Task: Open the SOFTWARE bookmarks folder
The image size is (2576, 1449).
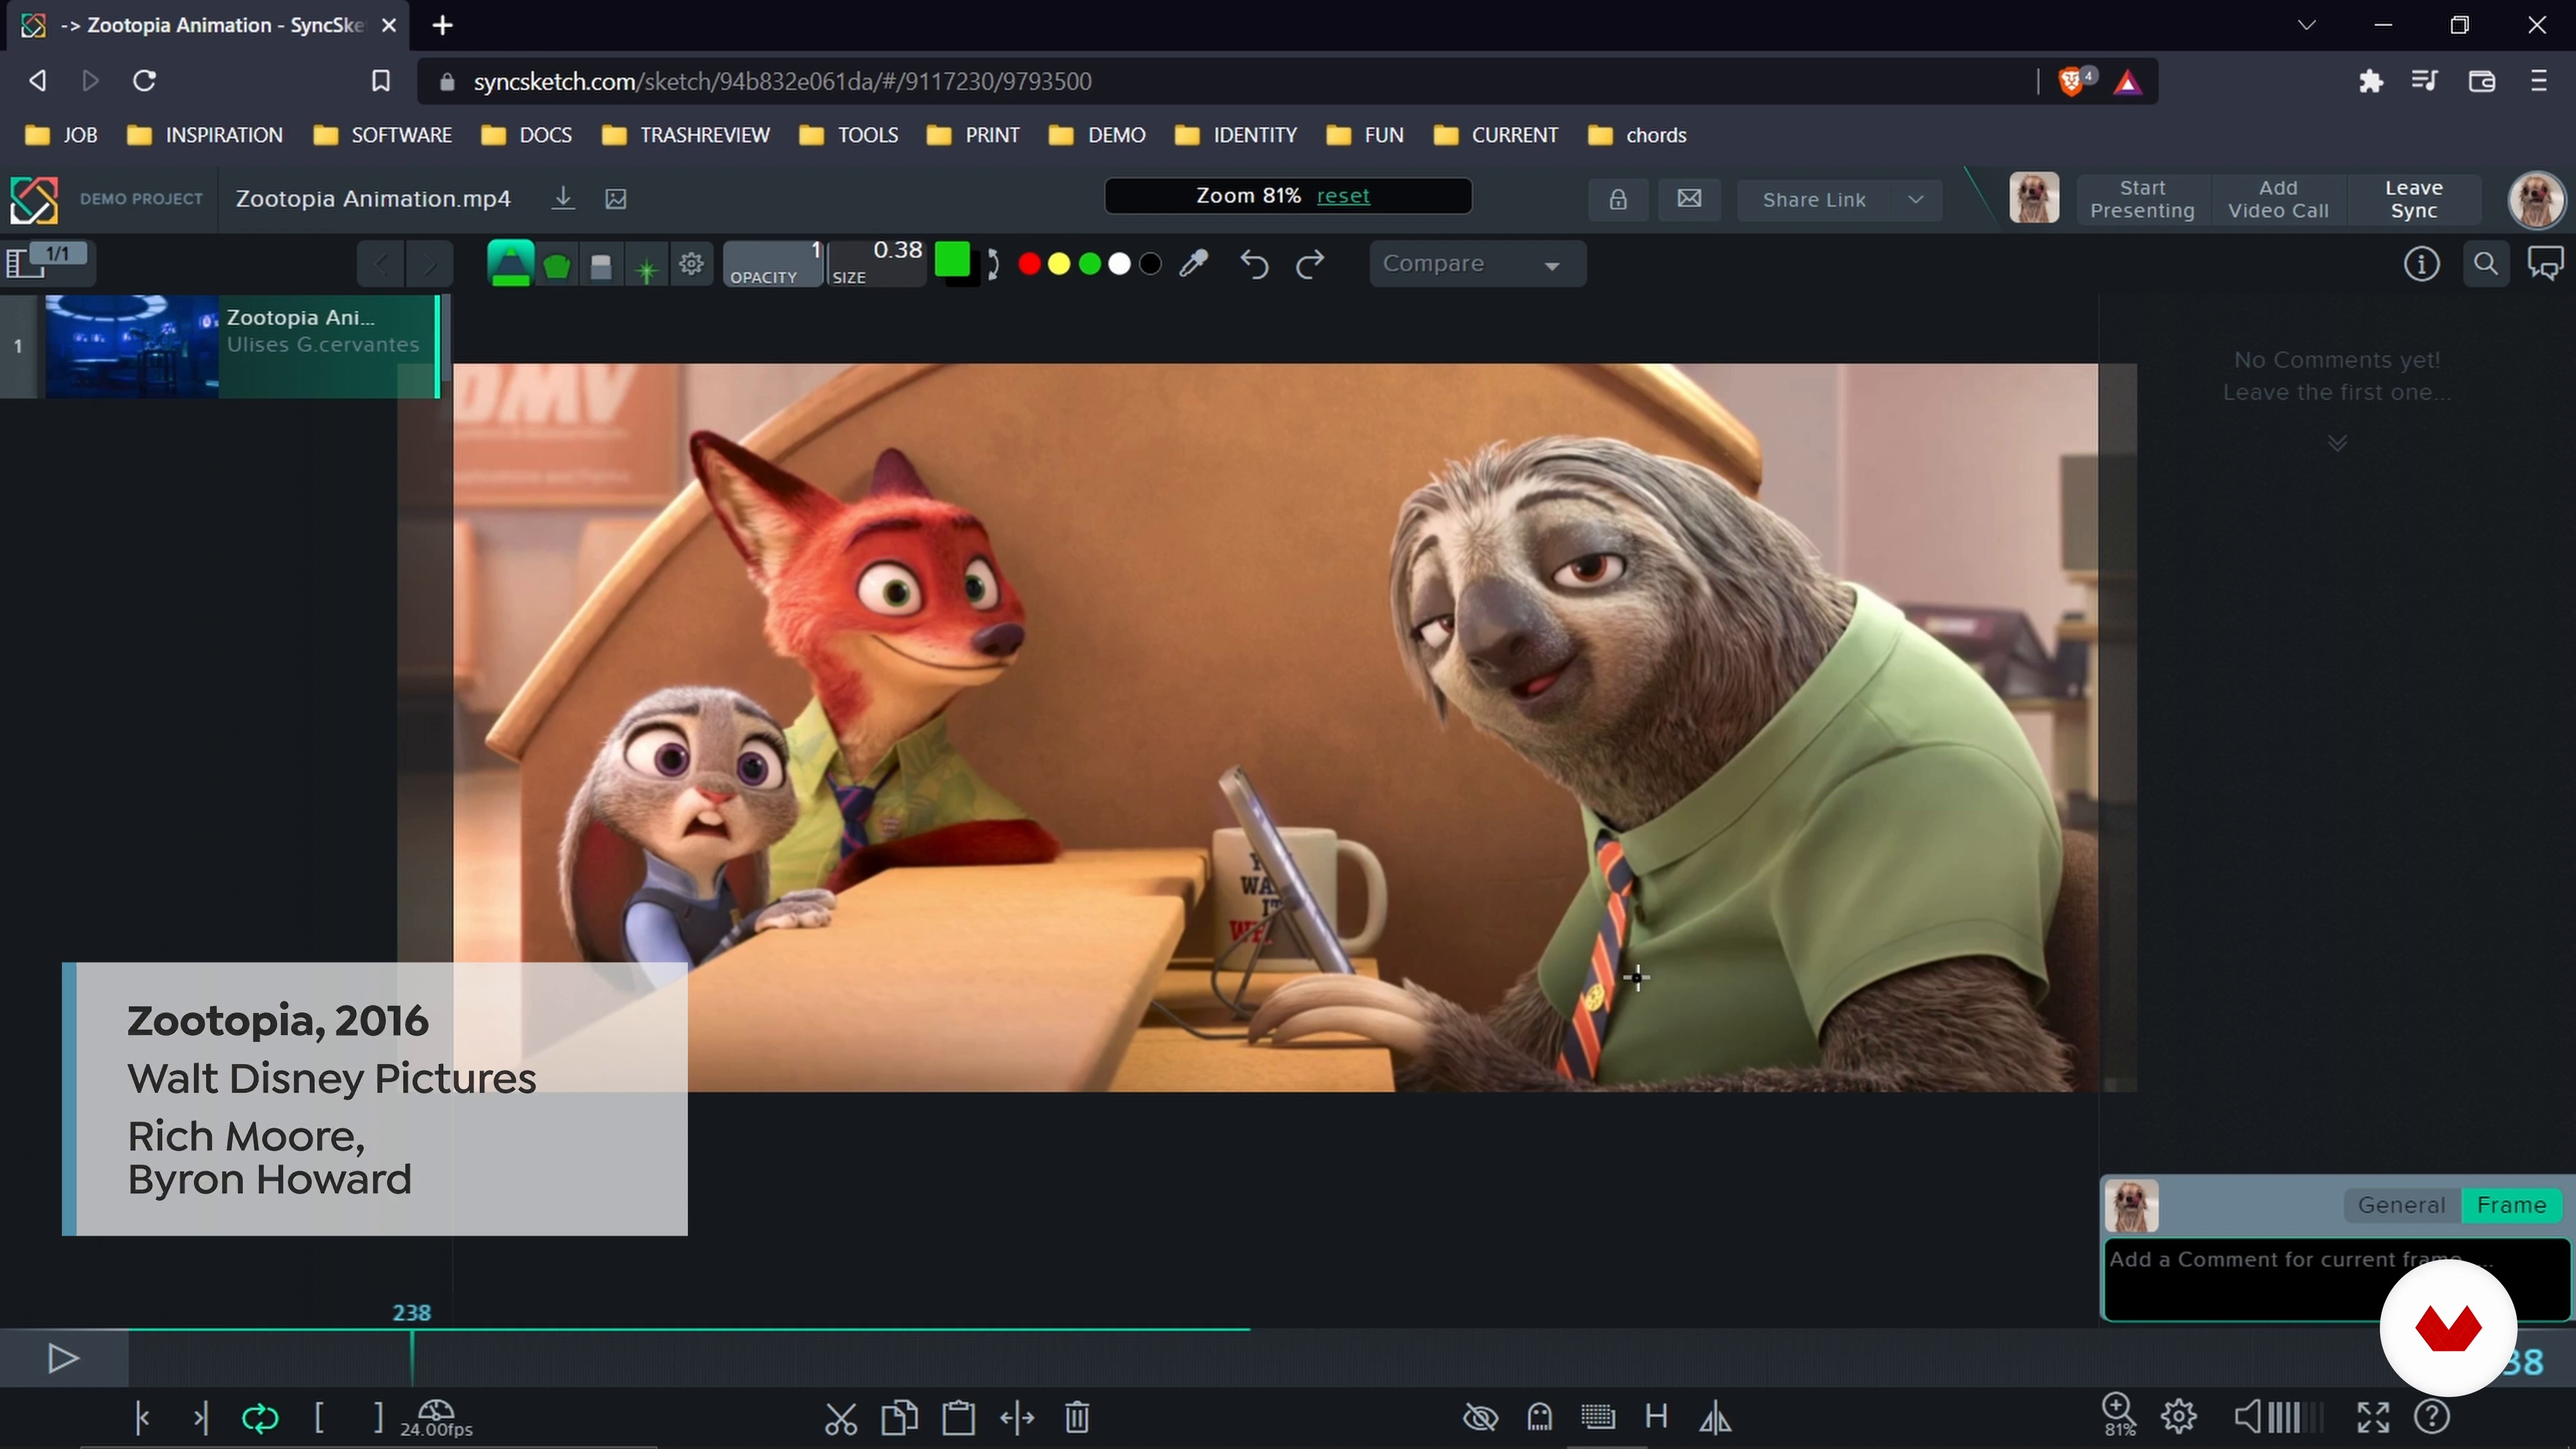Action: pyautogui.click(x=382, y=135)
